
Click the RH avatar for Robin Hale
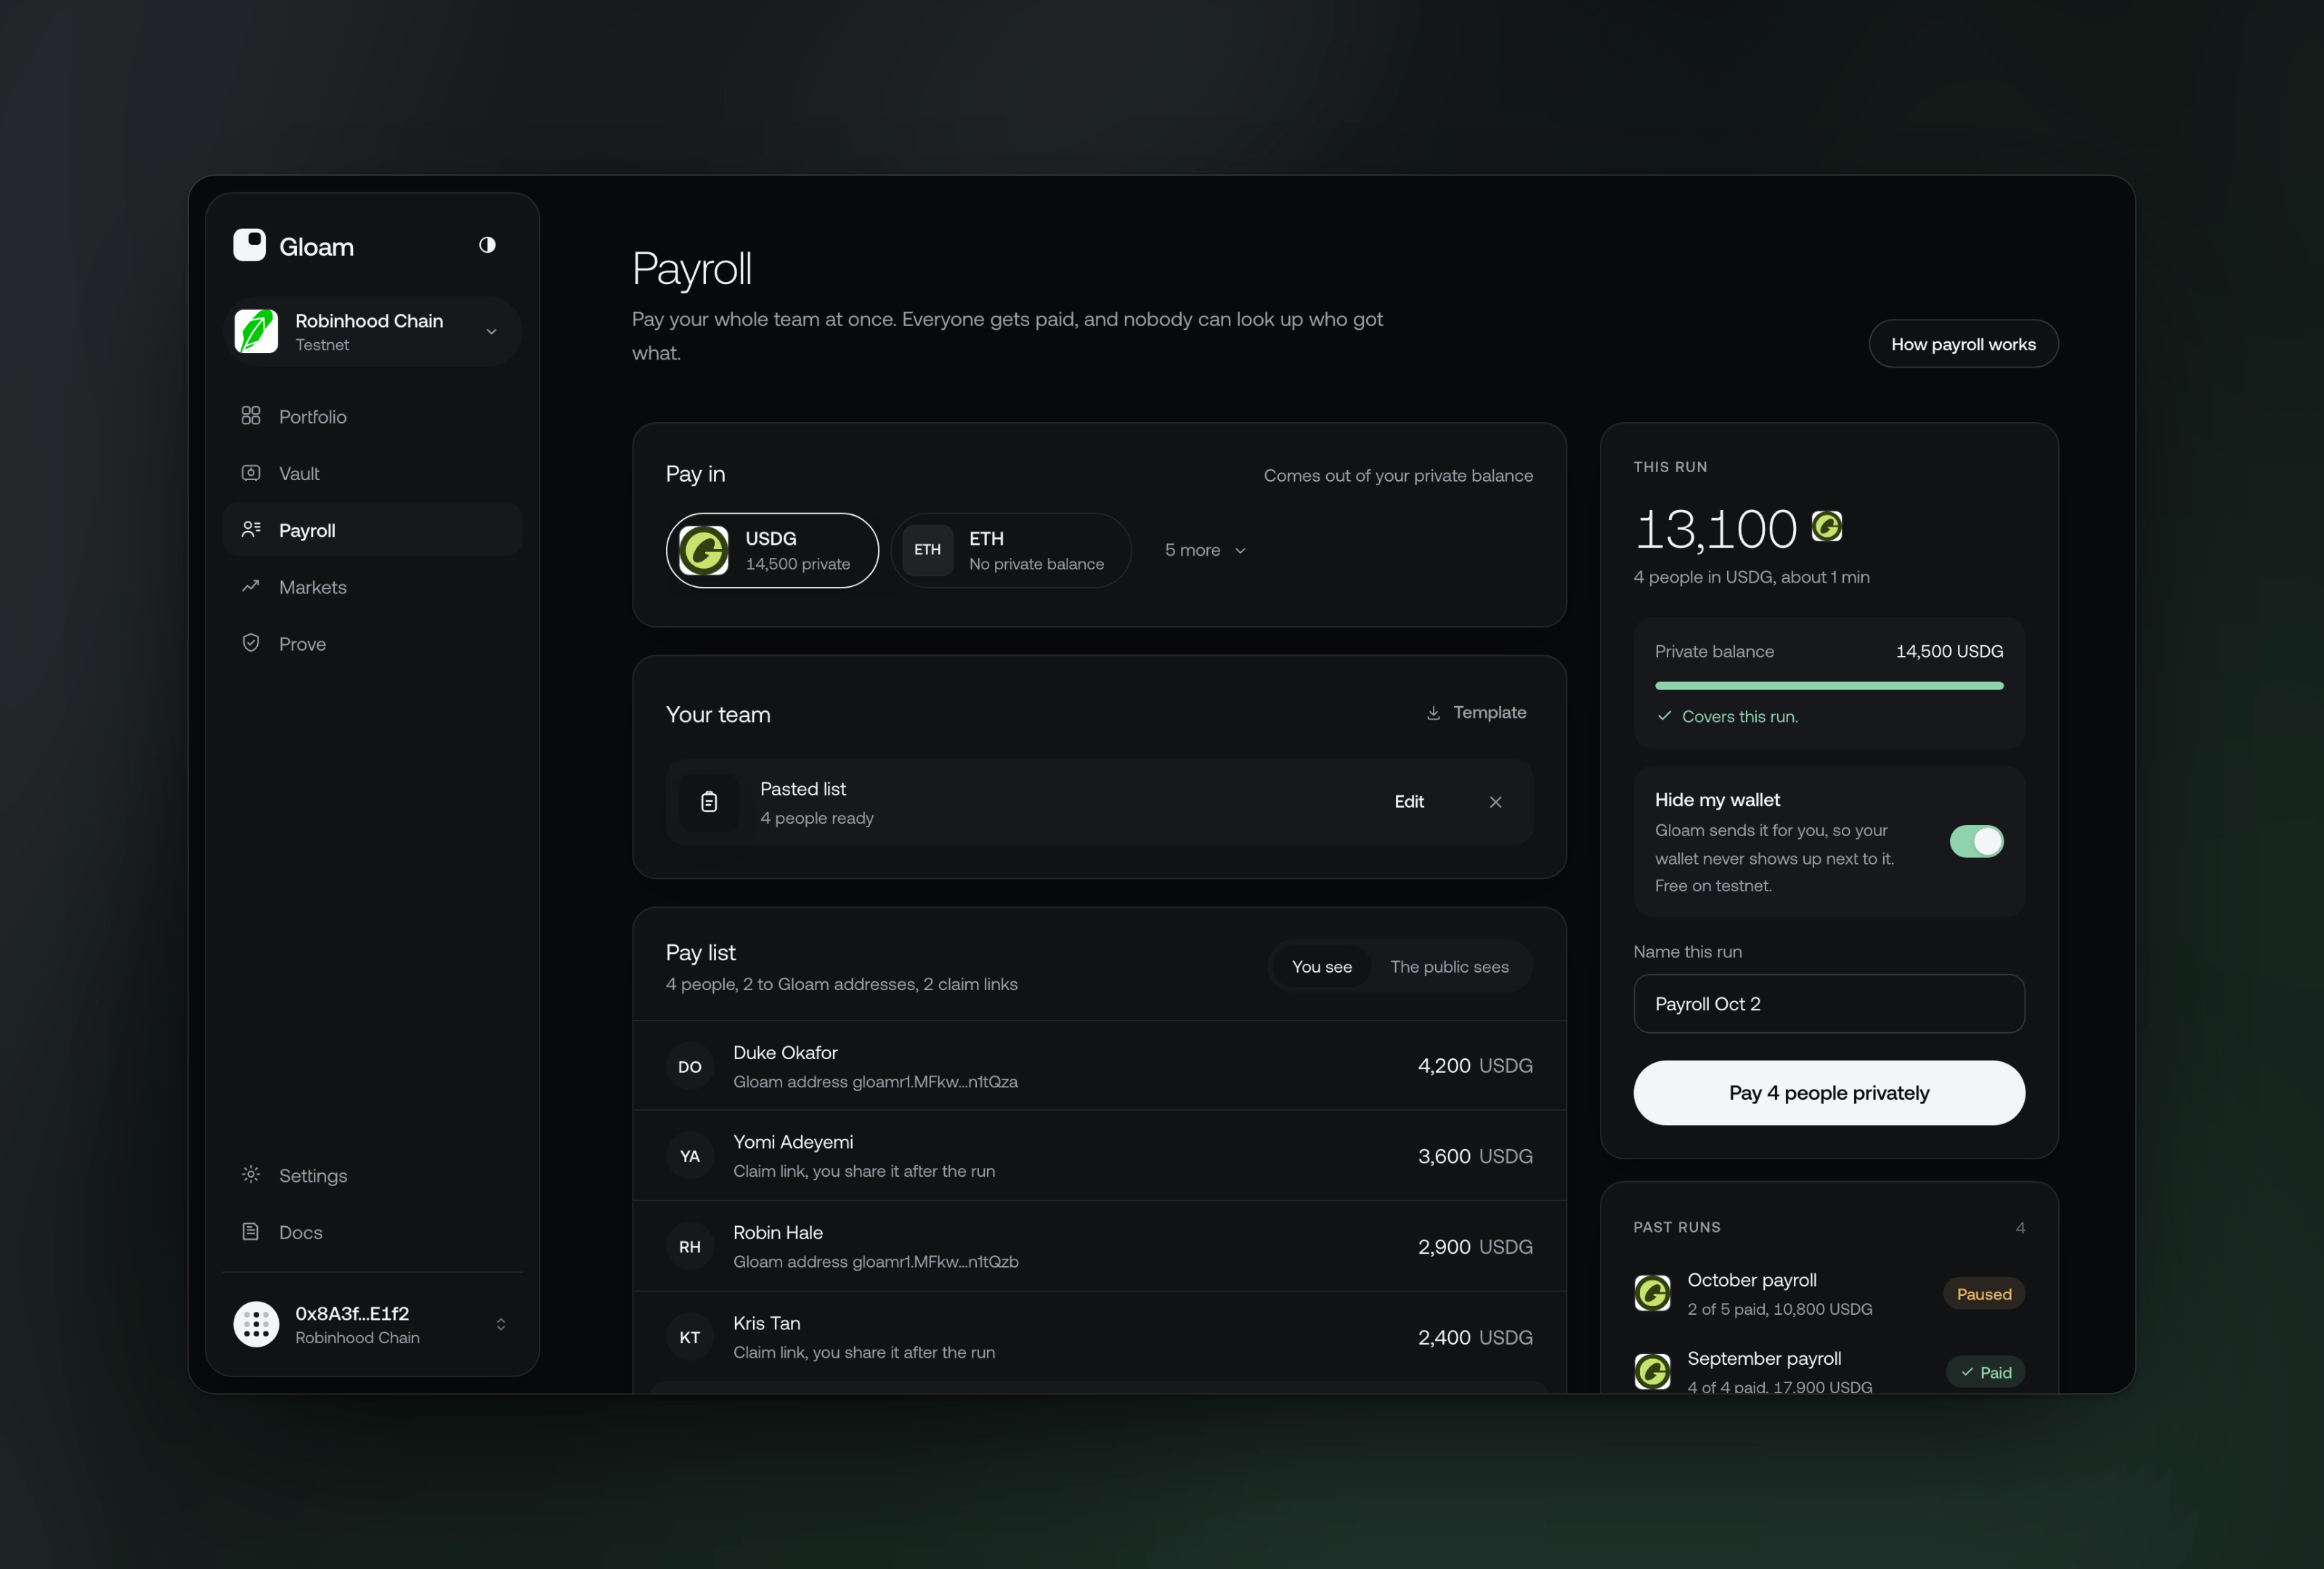(x=690, y=1247)
